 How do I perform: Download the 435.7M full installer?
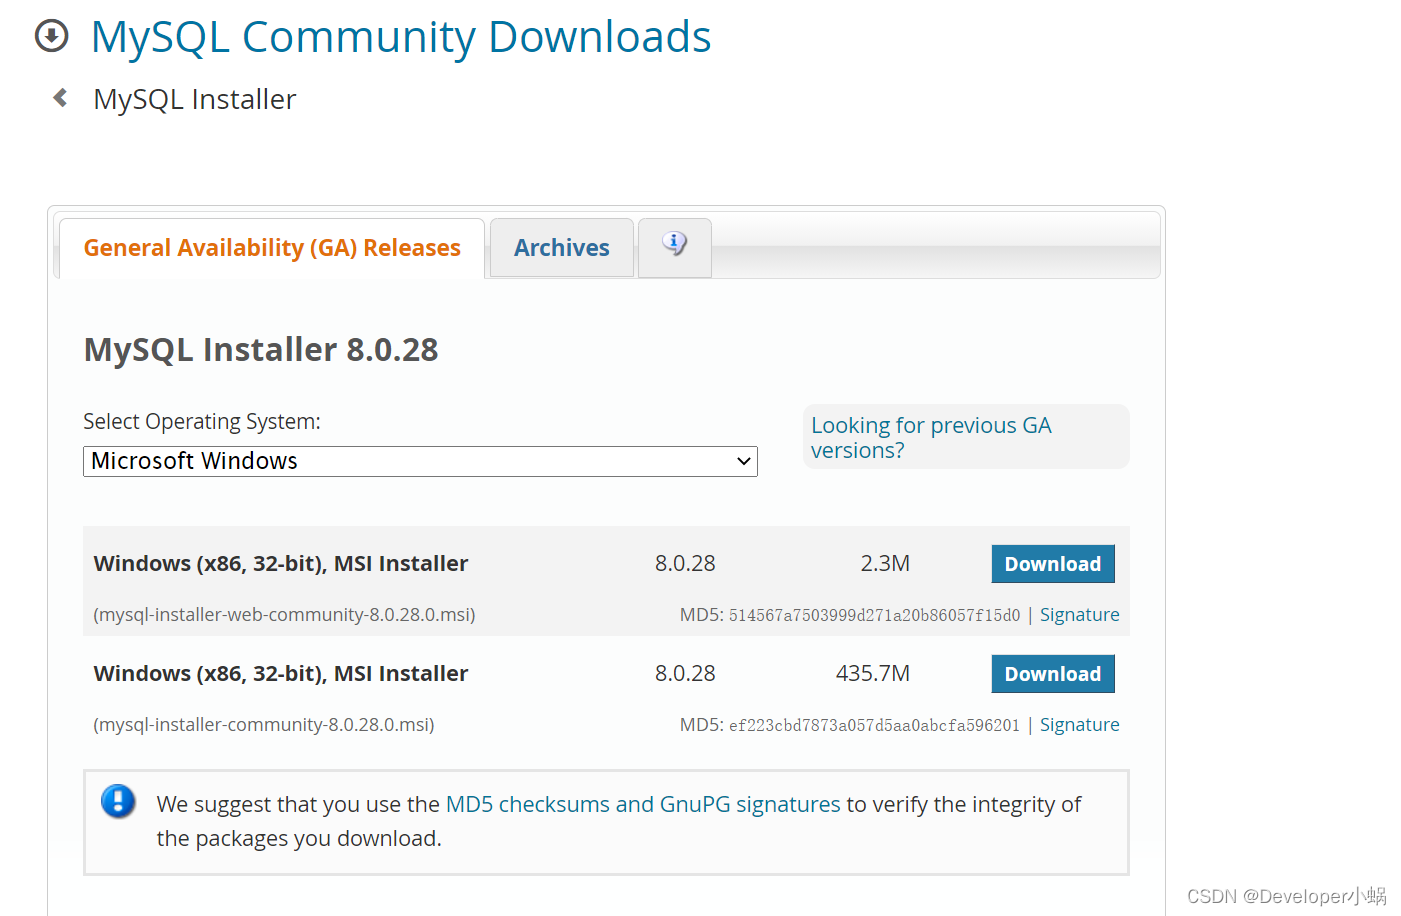pyautogui.click(x=1053, y=674)
